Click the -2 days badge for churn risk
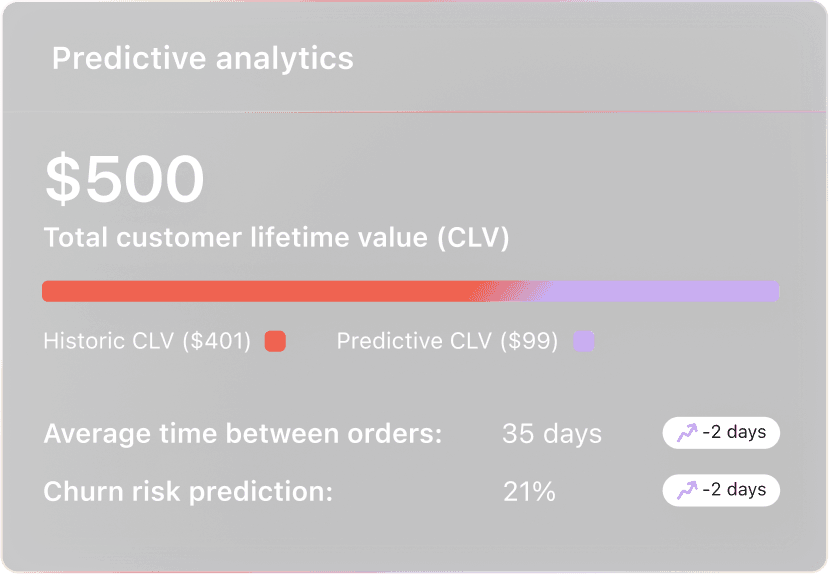829x574 pixels. [721, 490]
